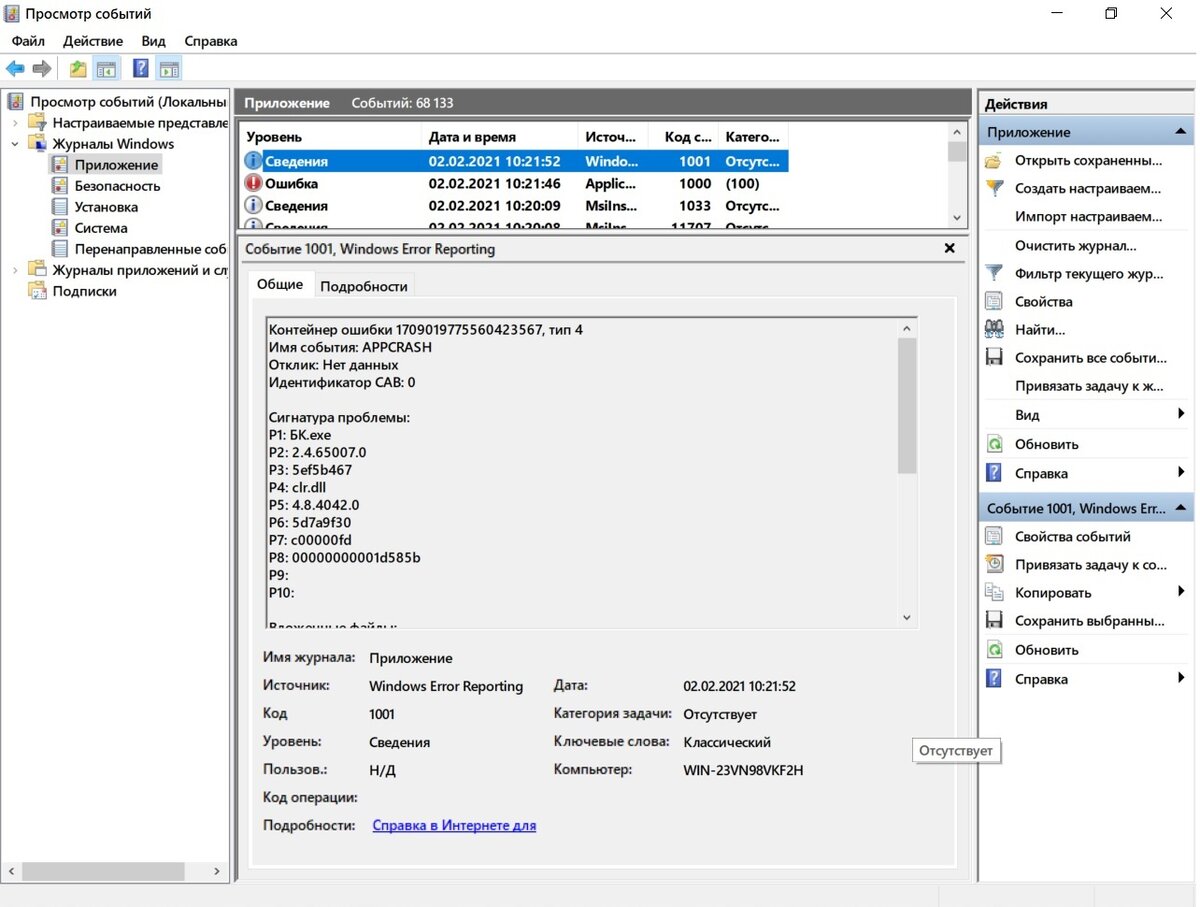1200x907 pixels.
Task: Open the Действие menu
Action: 93,41
